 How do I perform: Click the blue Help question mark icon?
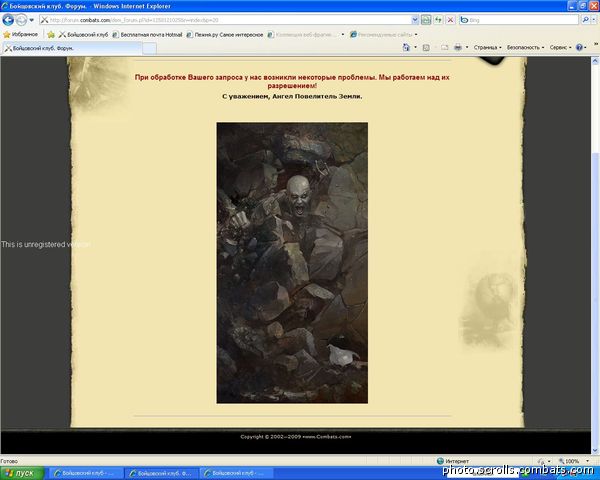coord(579,47)
